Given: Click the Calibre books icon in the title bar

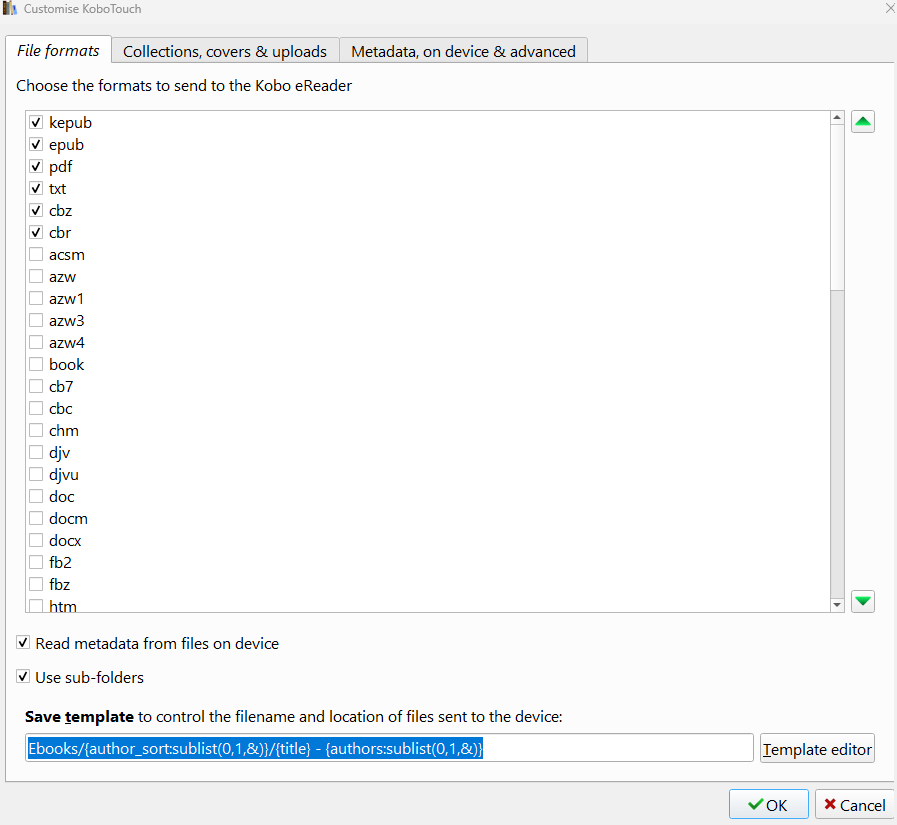Looking at the screenshot, I should click(x=10, y=8).
